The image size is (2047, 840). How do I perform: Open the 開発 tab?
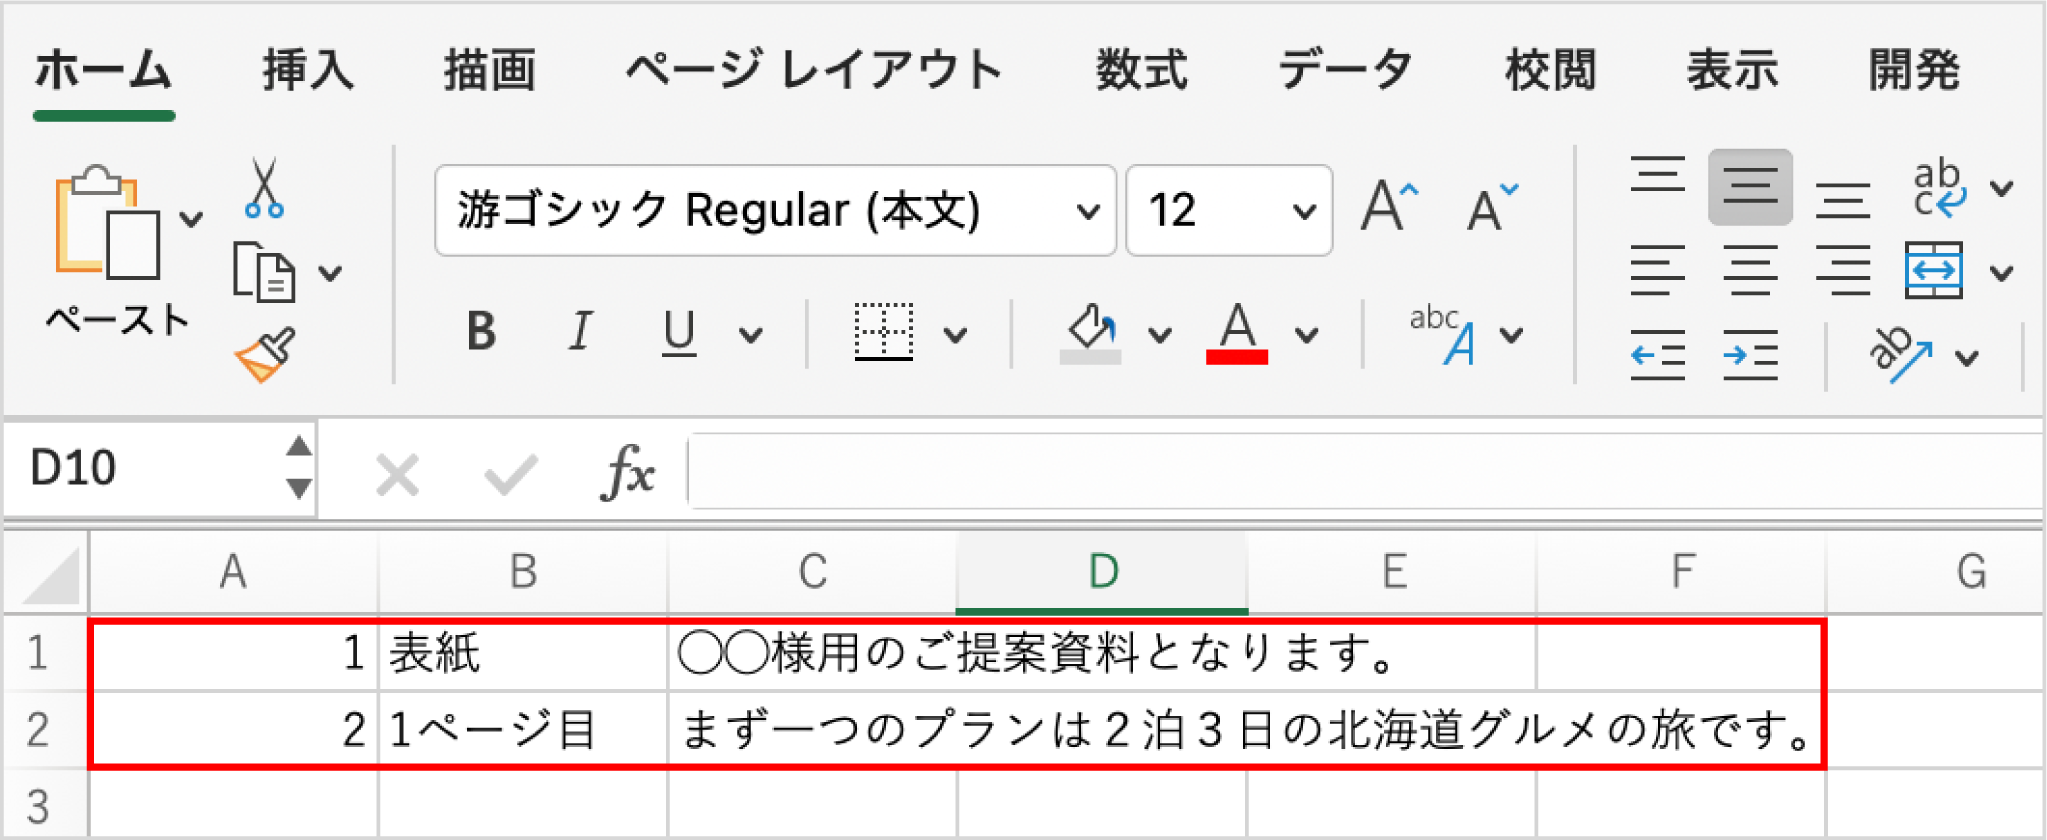click(1915, 70)
